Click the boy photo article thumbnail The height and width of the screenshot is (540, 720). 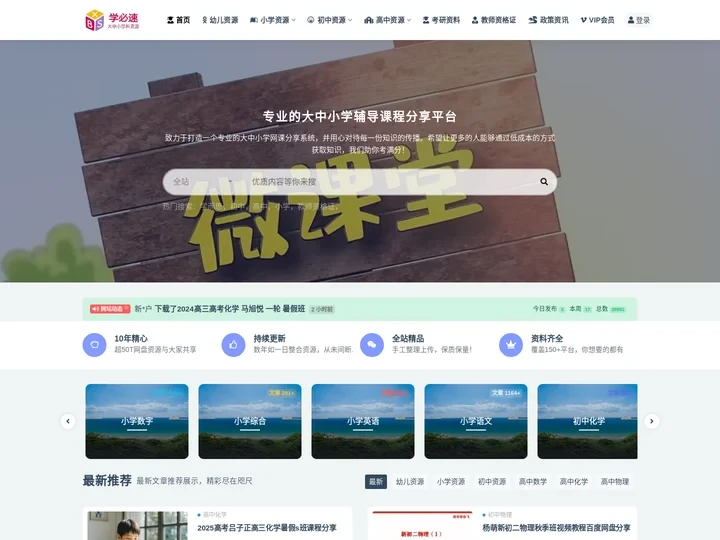pos(137,526)
